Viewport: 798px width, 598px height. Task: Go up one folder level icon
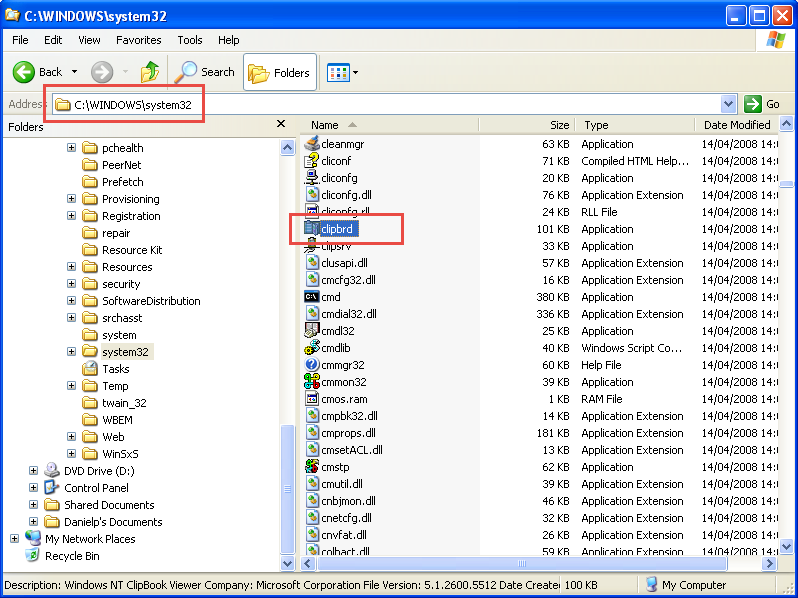[x=150, y=72]
